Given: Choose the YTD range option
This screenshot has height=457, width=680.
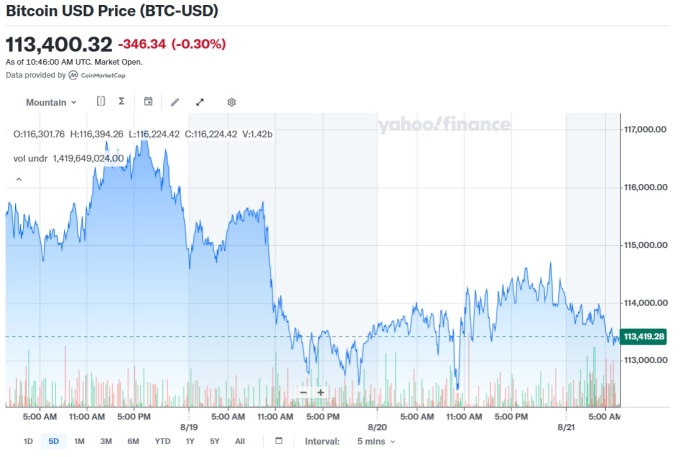Looking at the screenshot, I should (162, 441).
